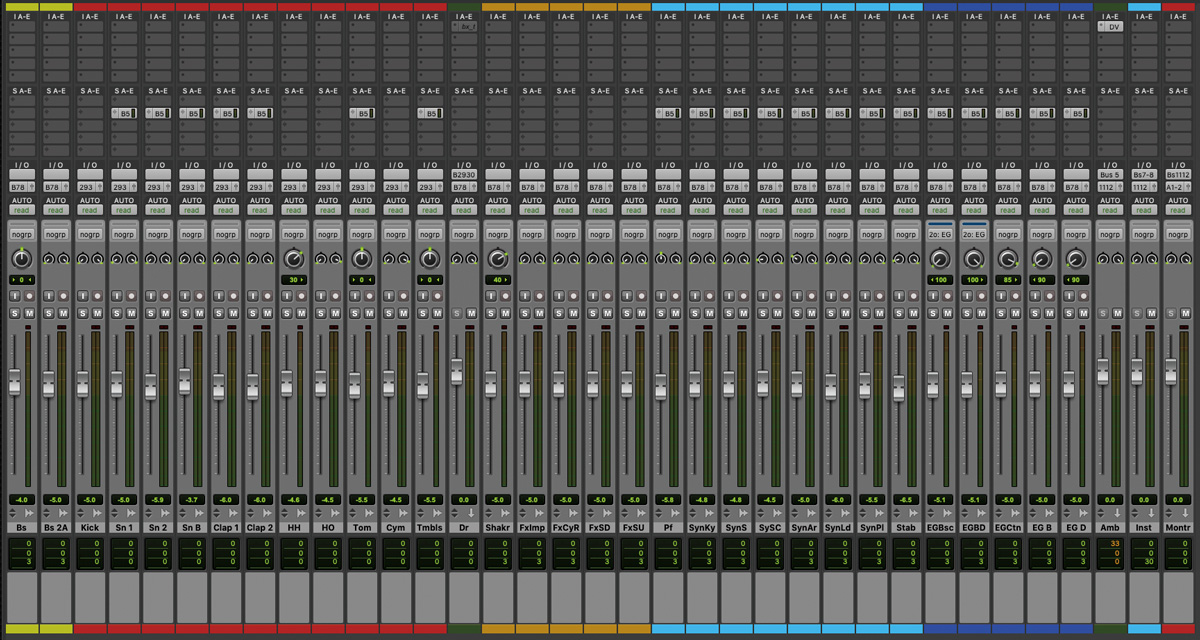This screenshot has width=1200, height=640.
Task: Click the volume fader on Stab track
Action: tap(899, 388)
